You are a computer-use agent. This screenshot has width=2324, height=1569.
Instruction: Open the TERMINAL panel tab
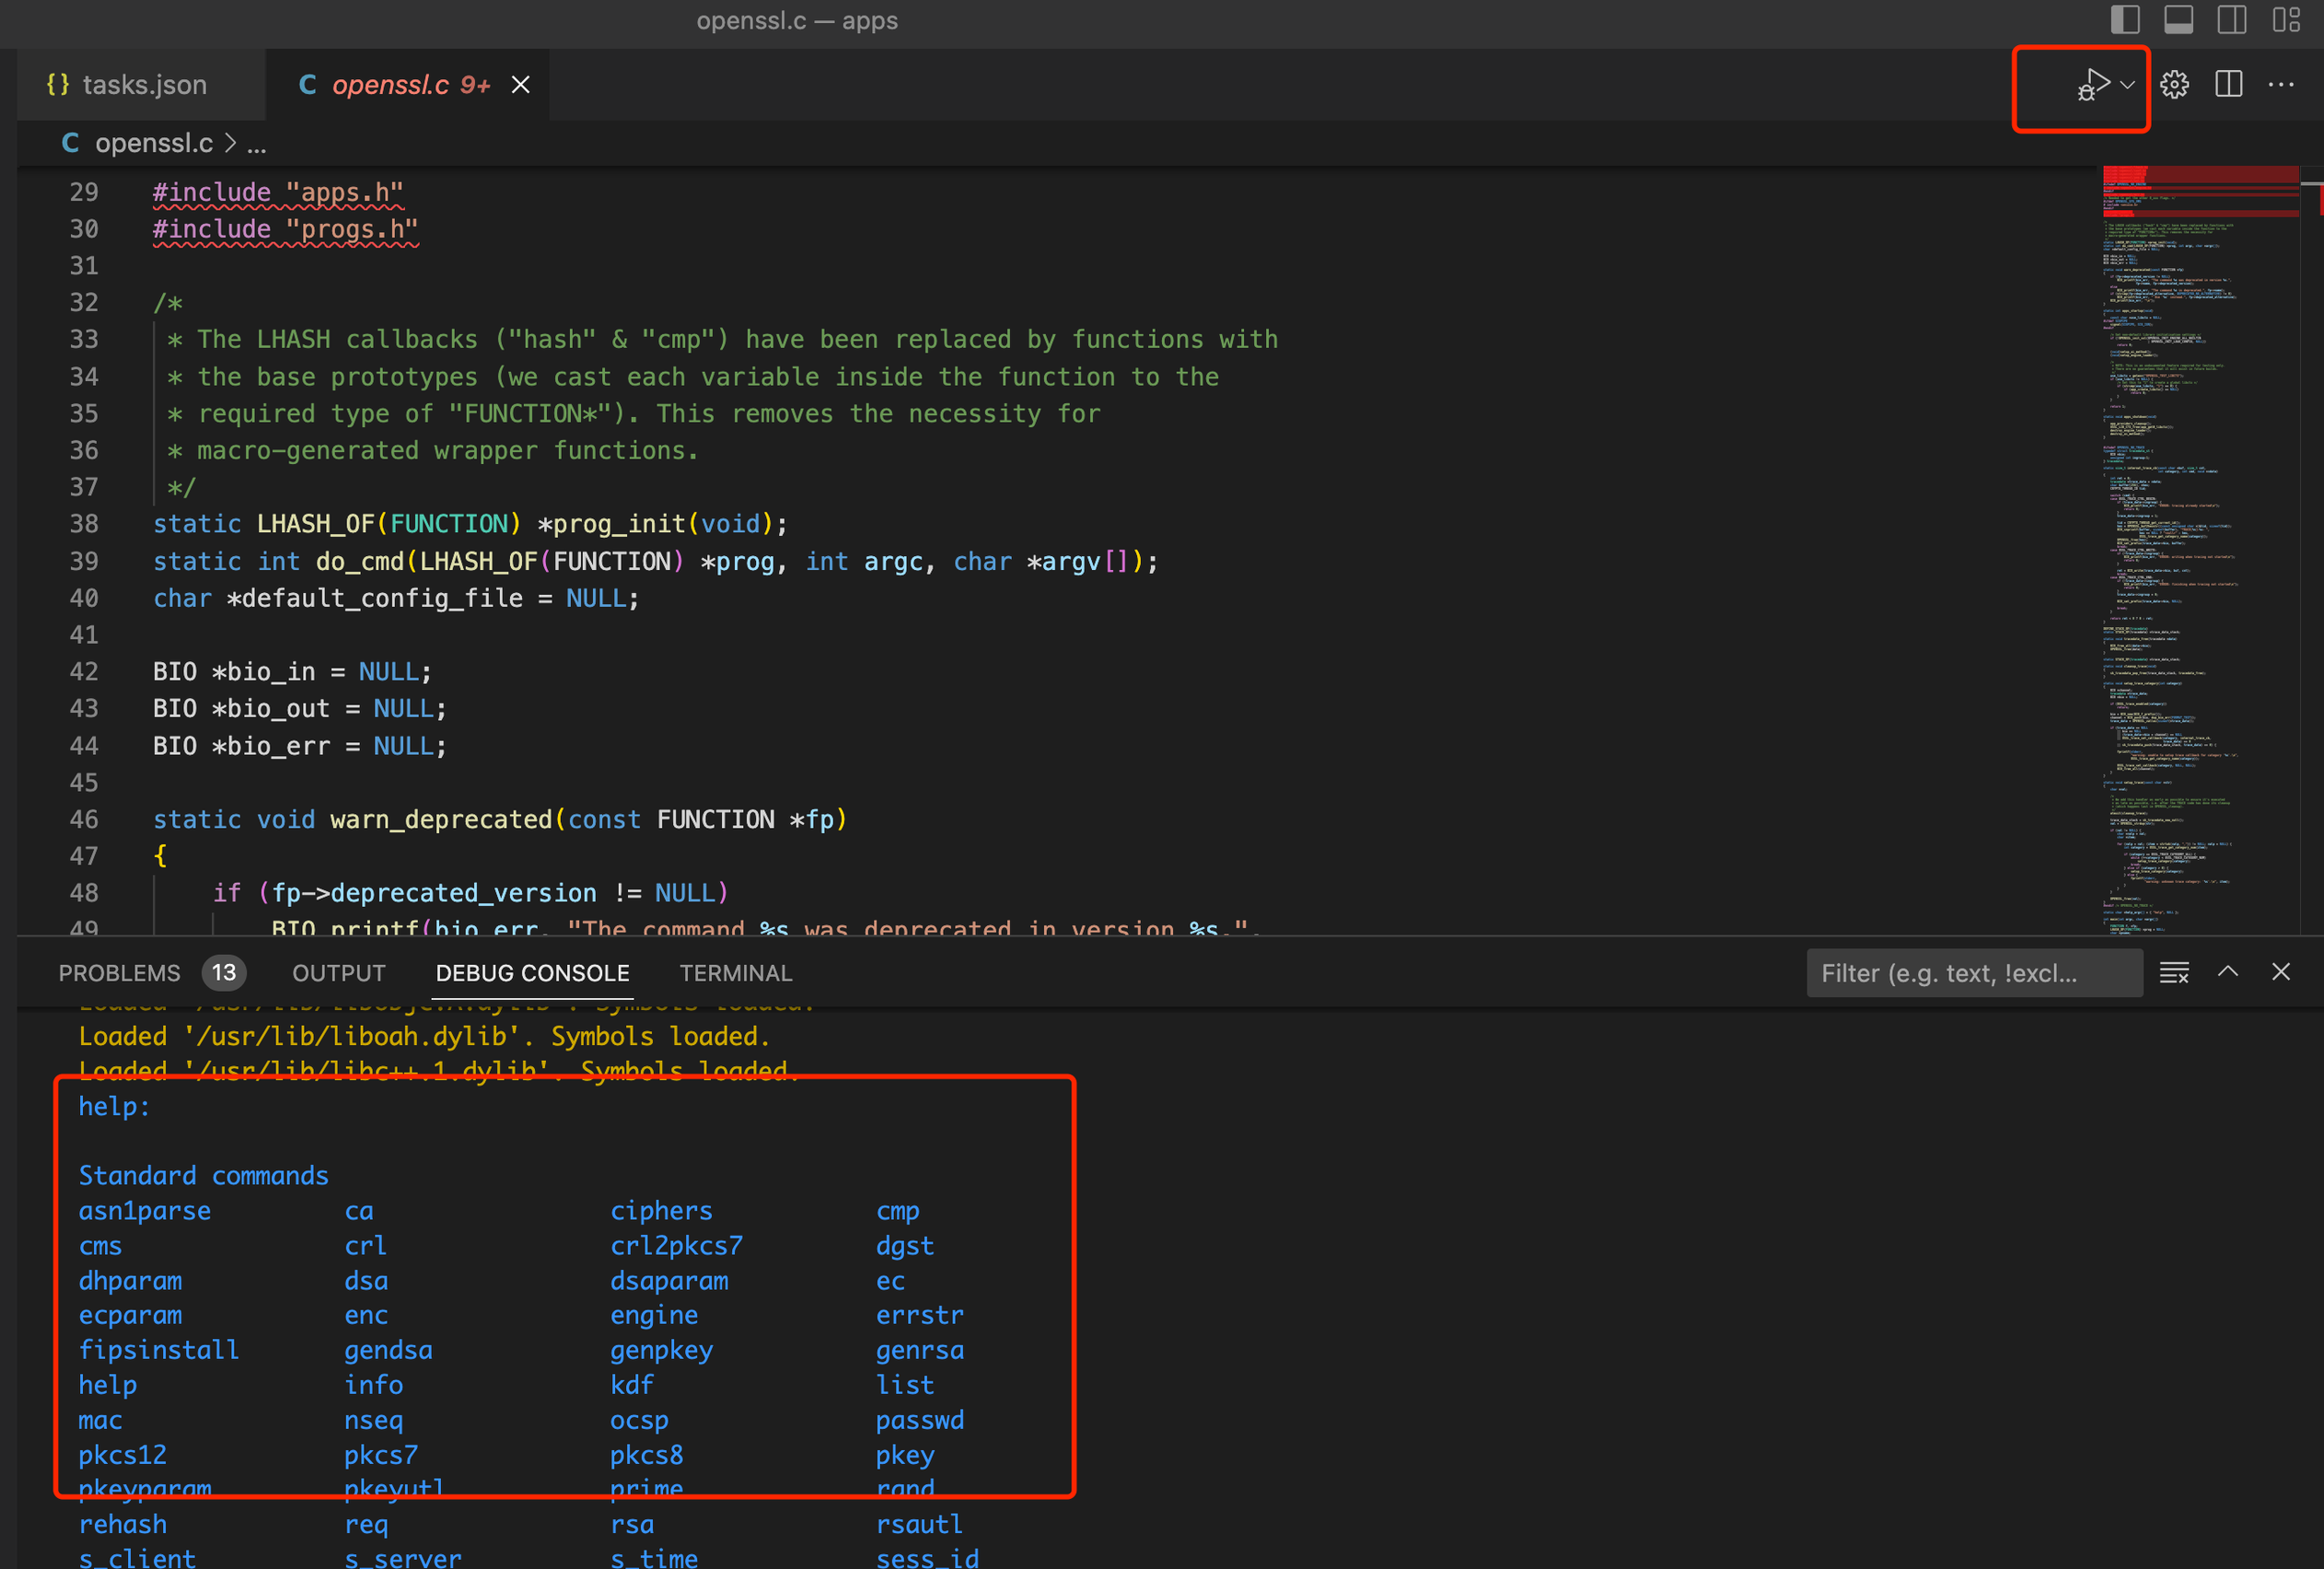click(735, 973)
